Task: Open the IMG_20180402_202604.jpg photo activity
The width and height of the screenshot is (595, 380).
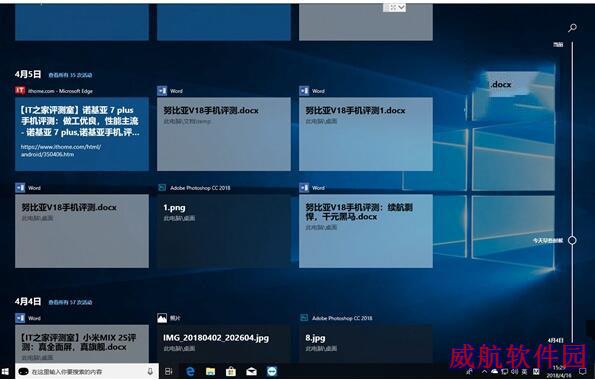Action: (x=224, y=344)
